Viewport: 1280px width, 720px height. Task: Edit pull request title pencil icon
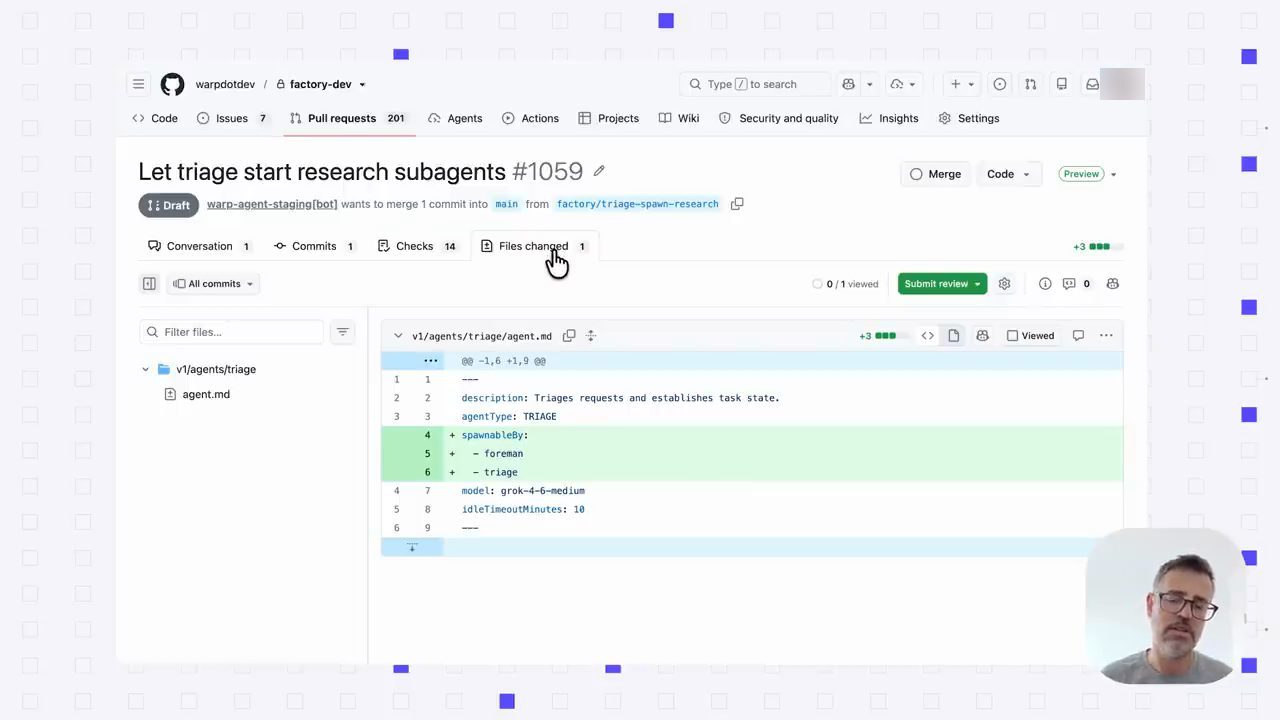coord(599,171)
